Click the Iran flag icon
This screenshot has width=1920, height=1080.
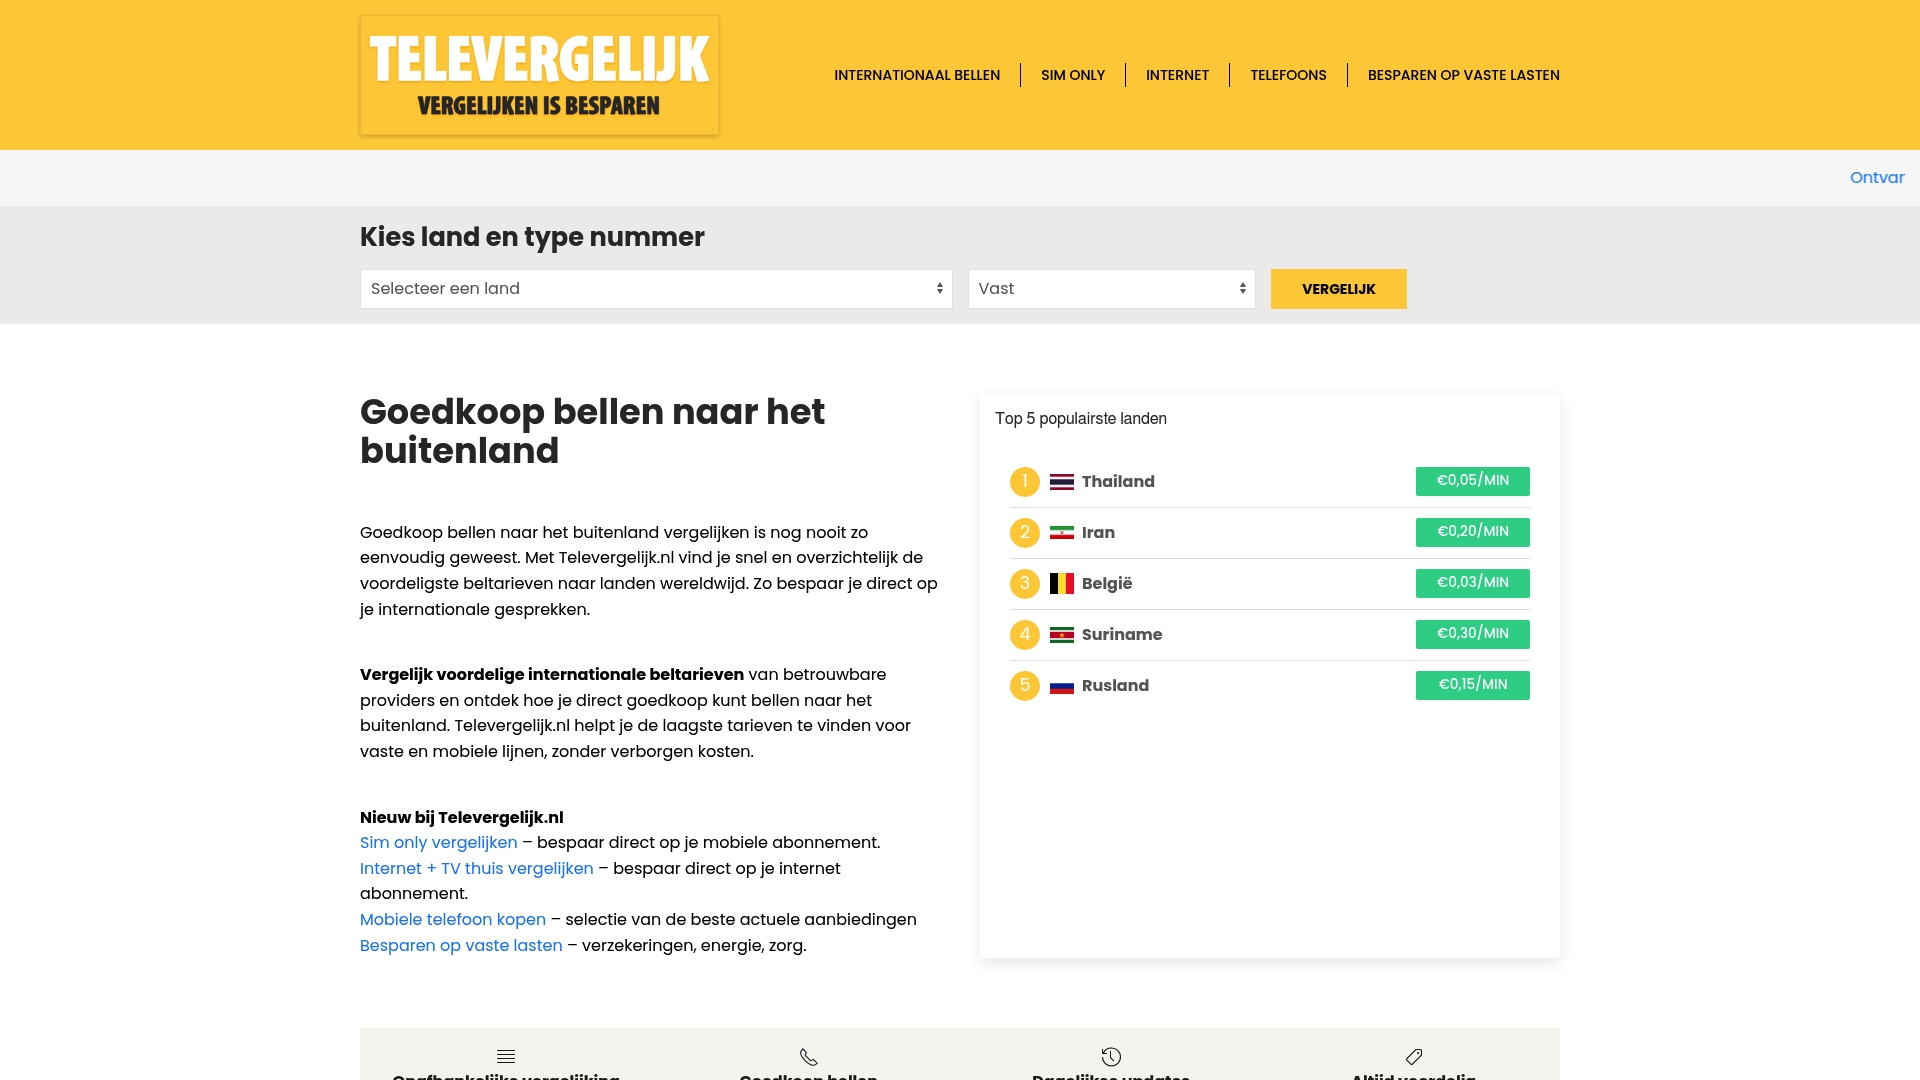point(1063,532)
